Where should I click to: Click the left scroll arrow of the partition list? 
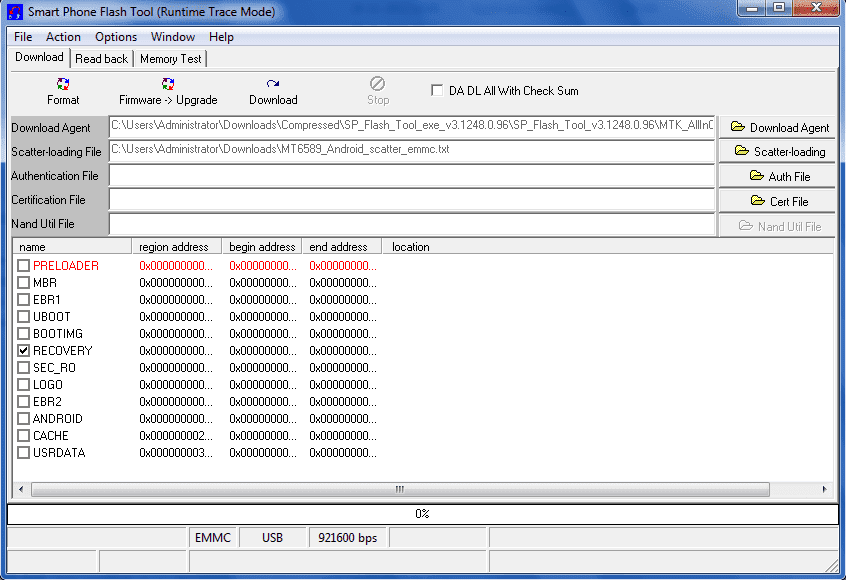(21, 489)
